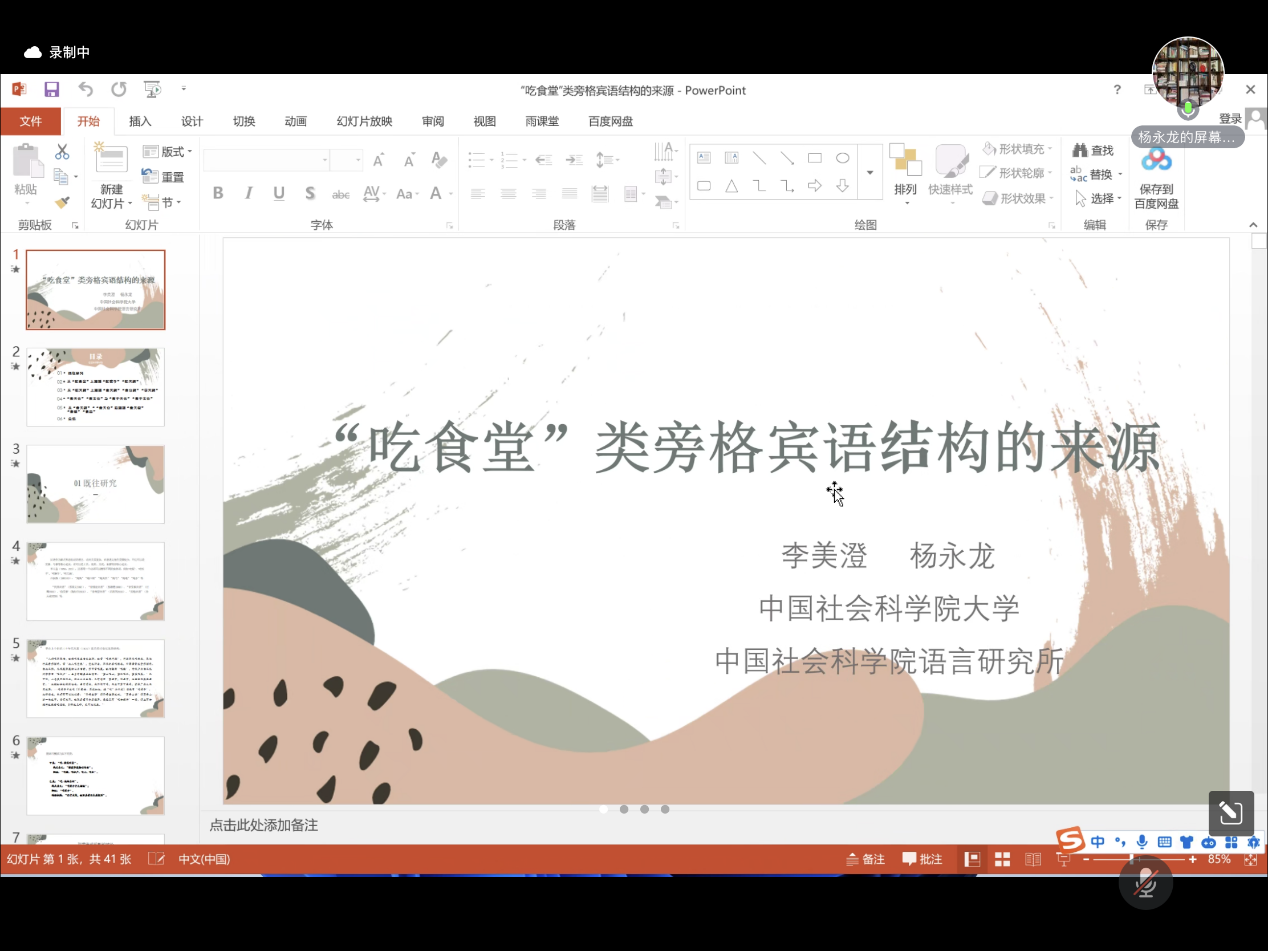The image size is (1268, 951).
Task: Toggle Bold formatting
Action: 218,193
